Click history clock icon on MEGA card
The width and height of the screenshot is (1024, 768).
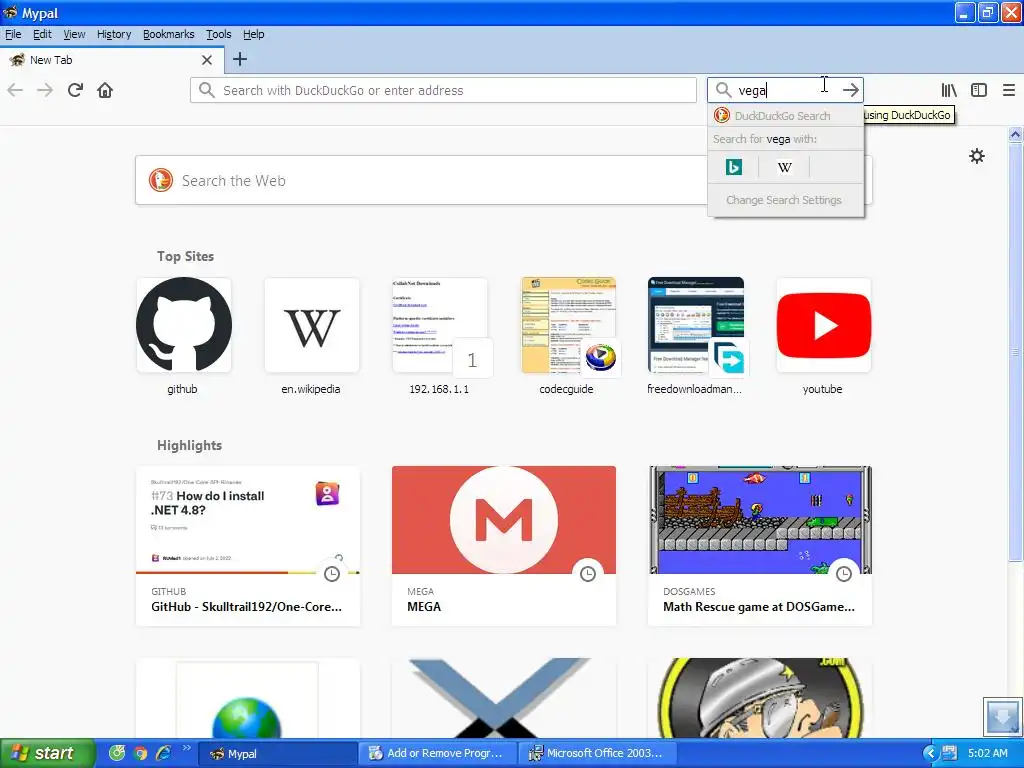pos(588,573)
